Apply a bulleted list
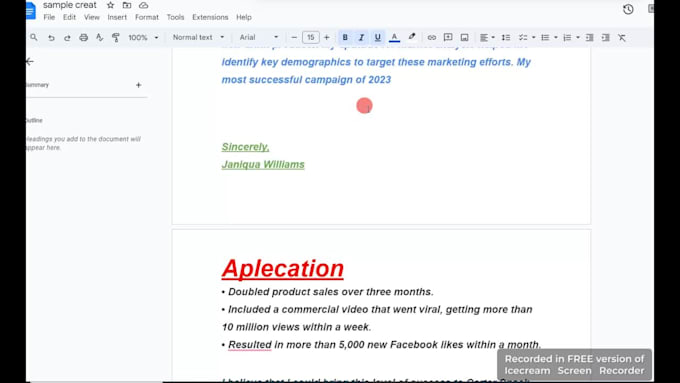 coord(545,37)
